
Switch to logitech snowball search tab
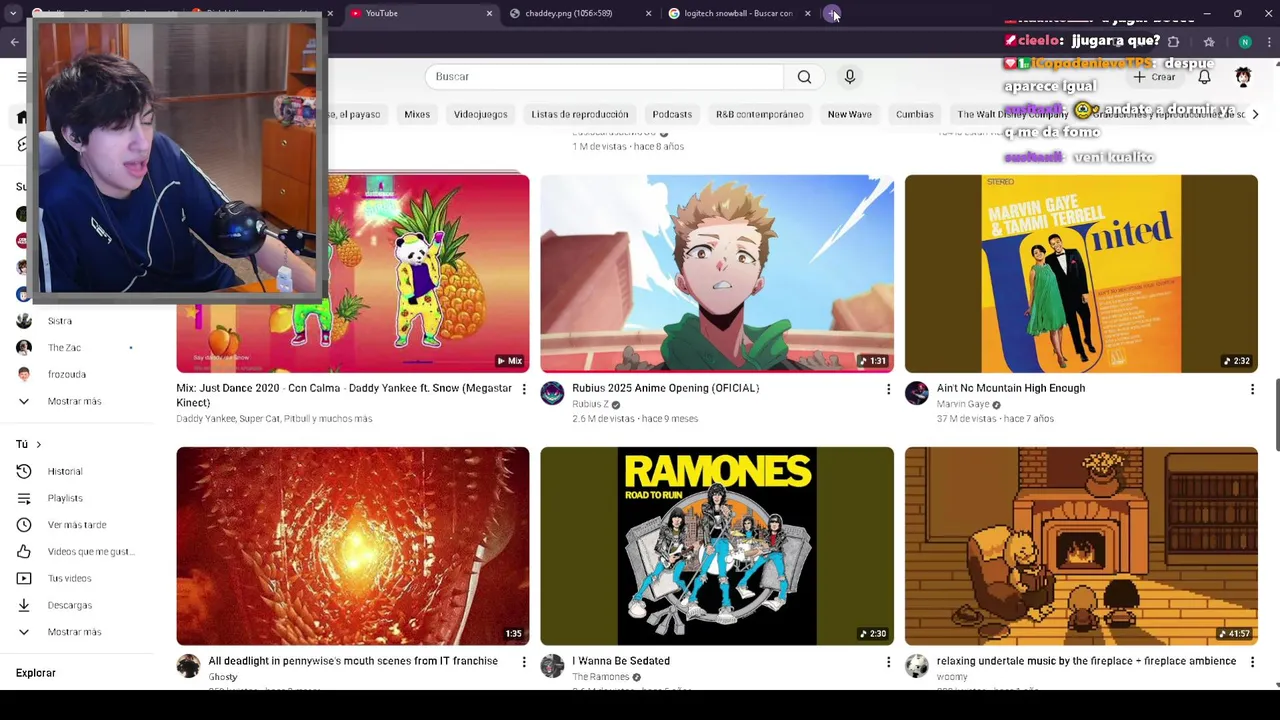[740, 13]
